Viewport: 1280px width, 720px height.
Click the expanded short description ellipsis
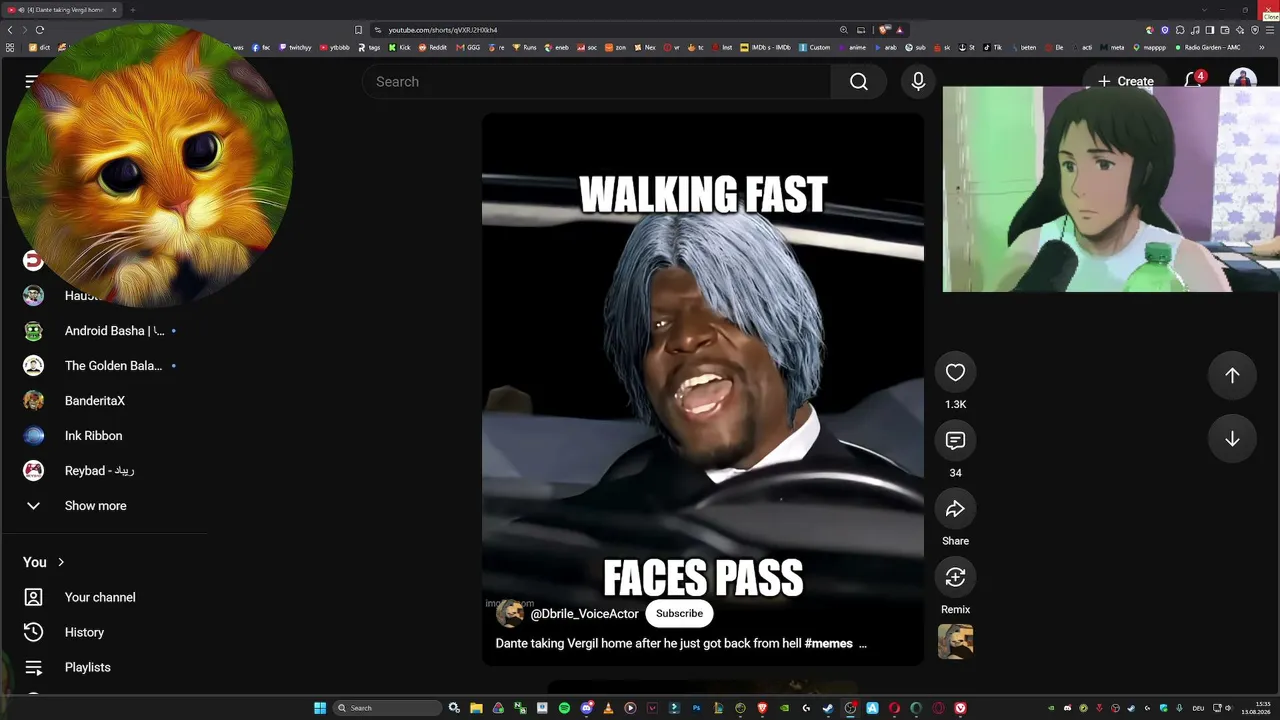coord(863,644)
